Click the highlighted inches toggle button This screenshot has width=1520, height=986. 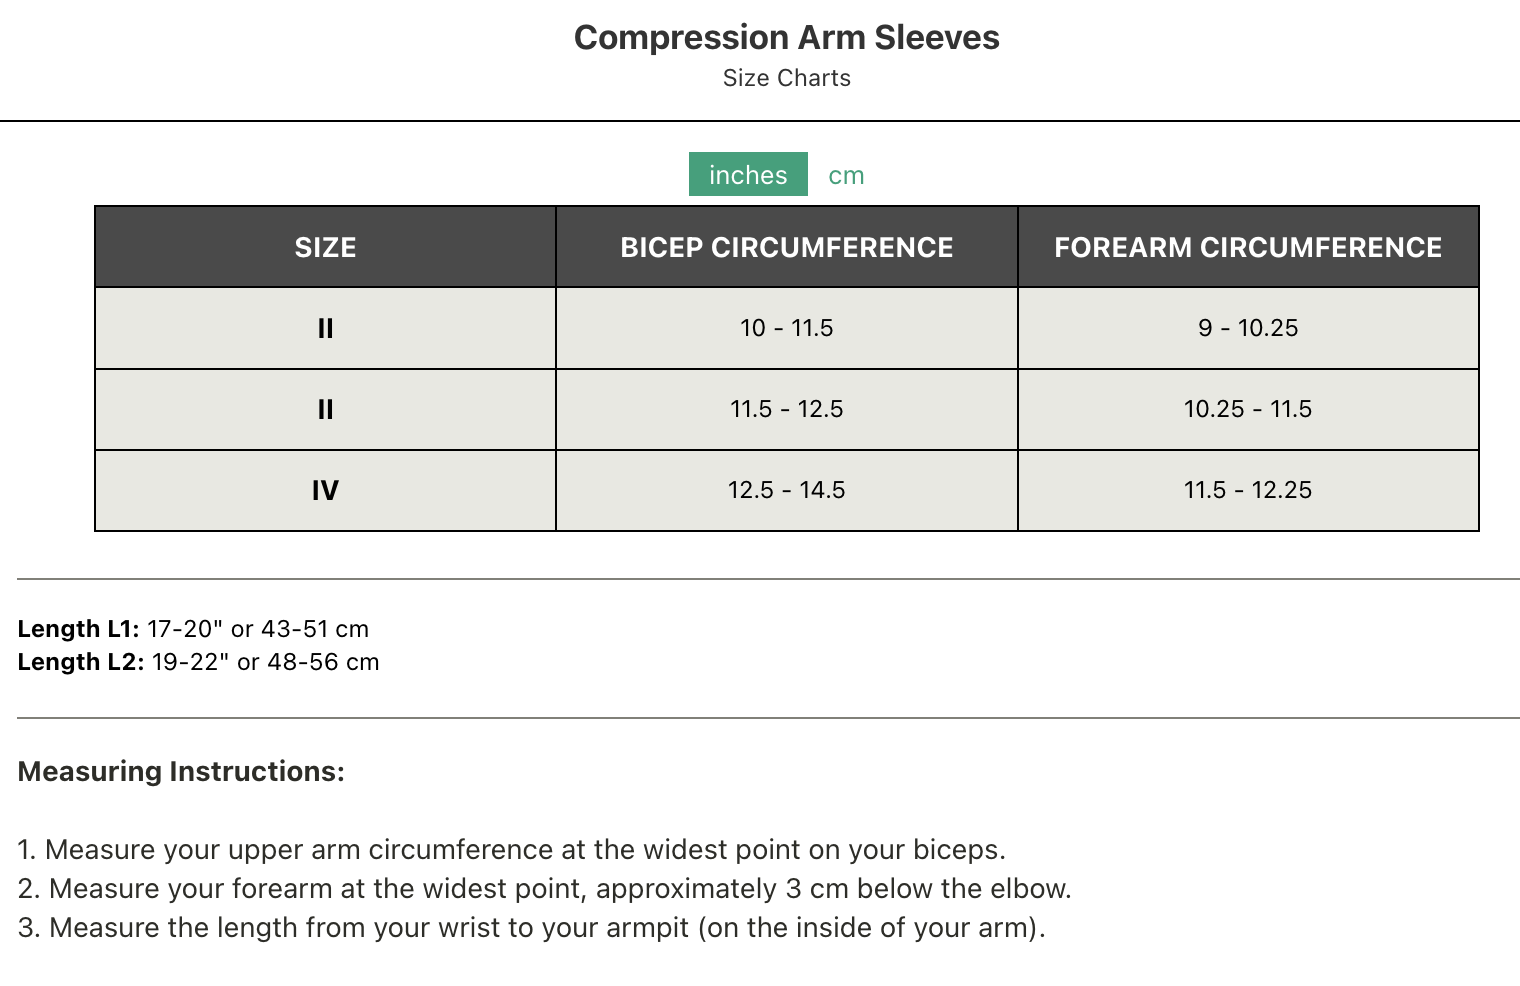tap(747, 174)
